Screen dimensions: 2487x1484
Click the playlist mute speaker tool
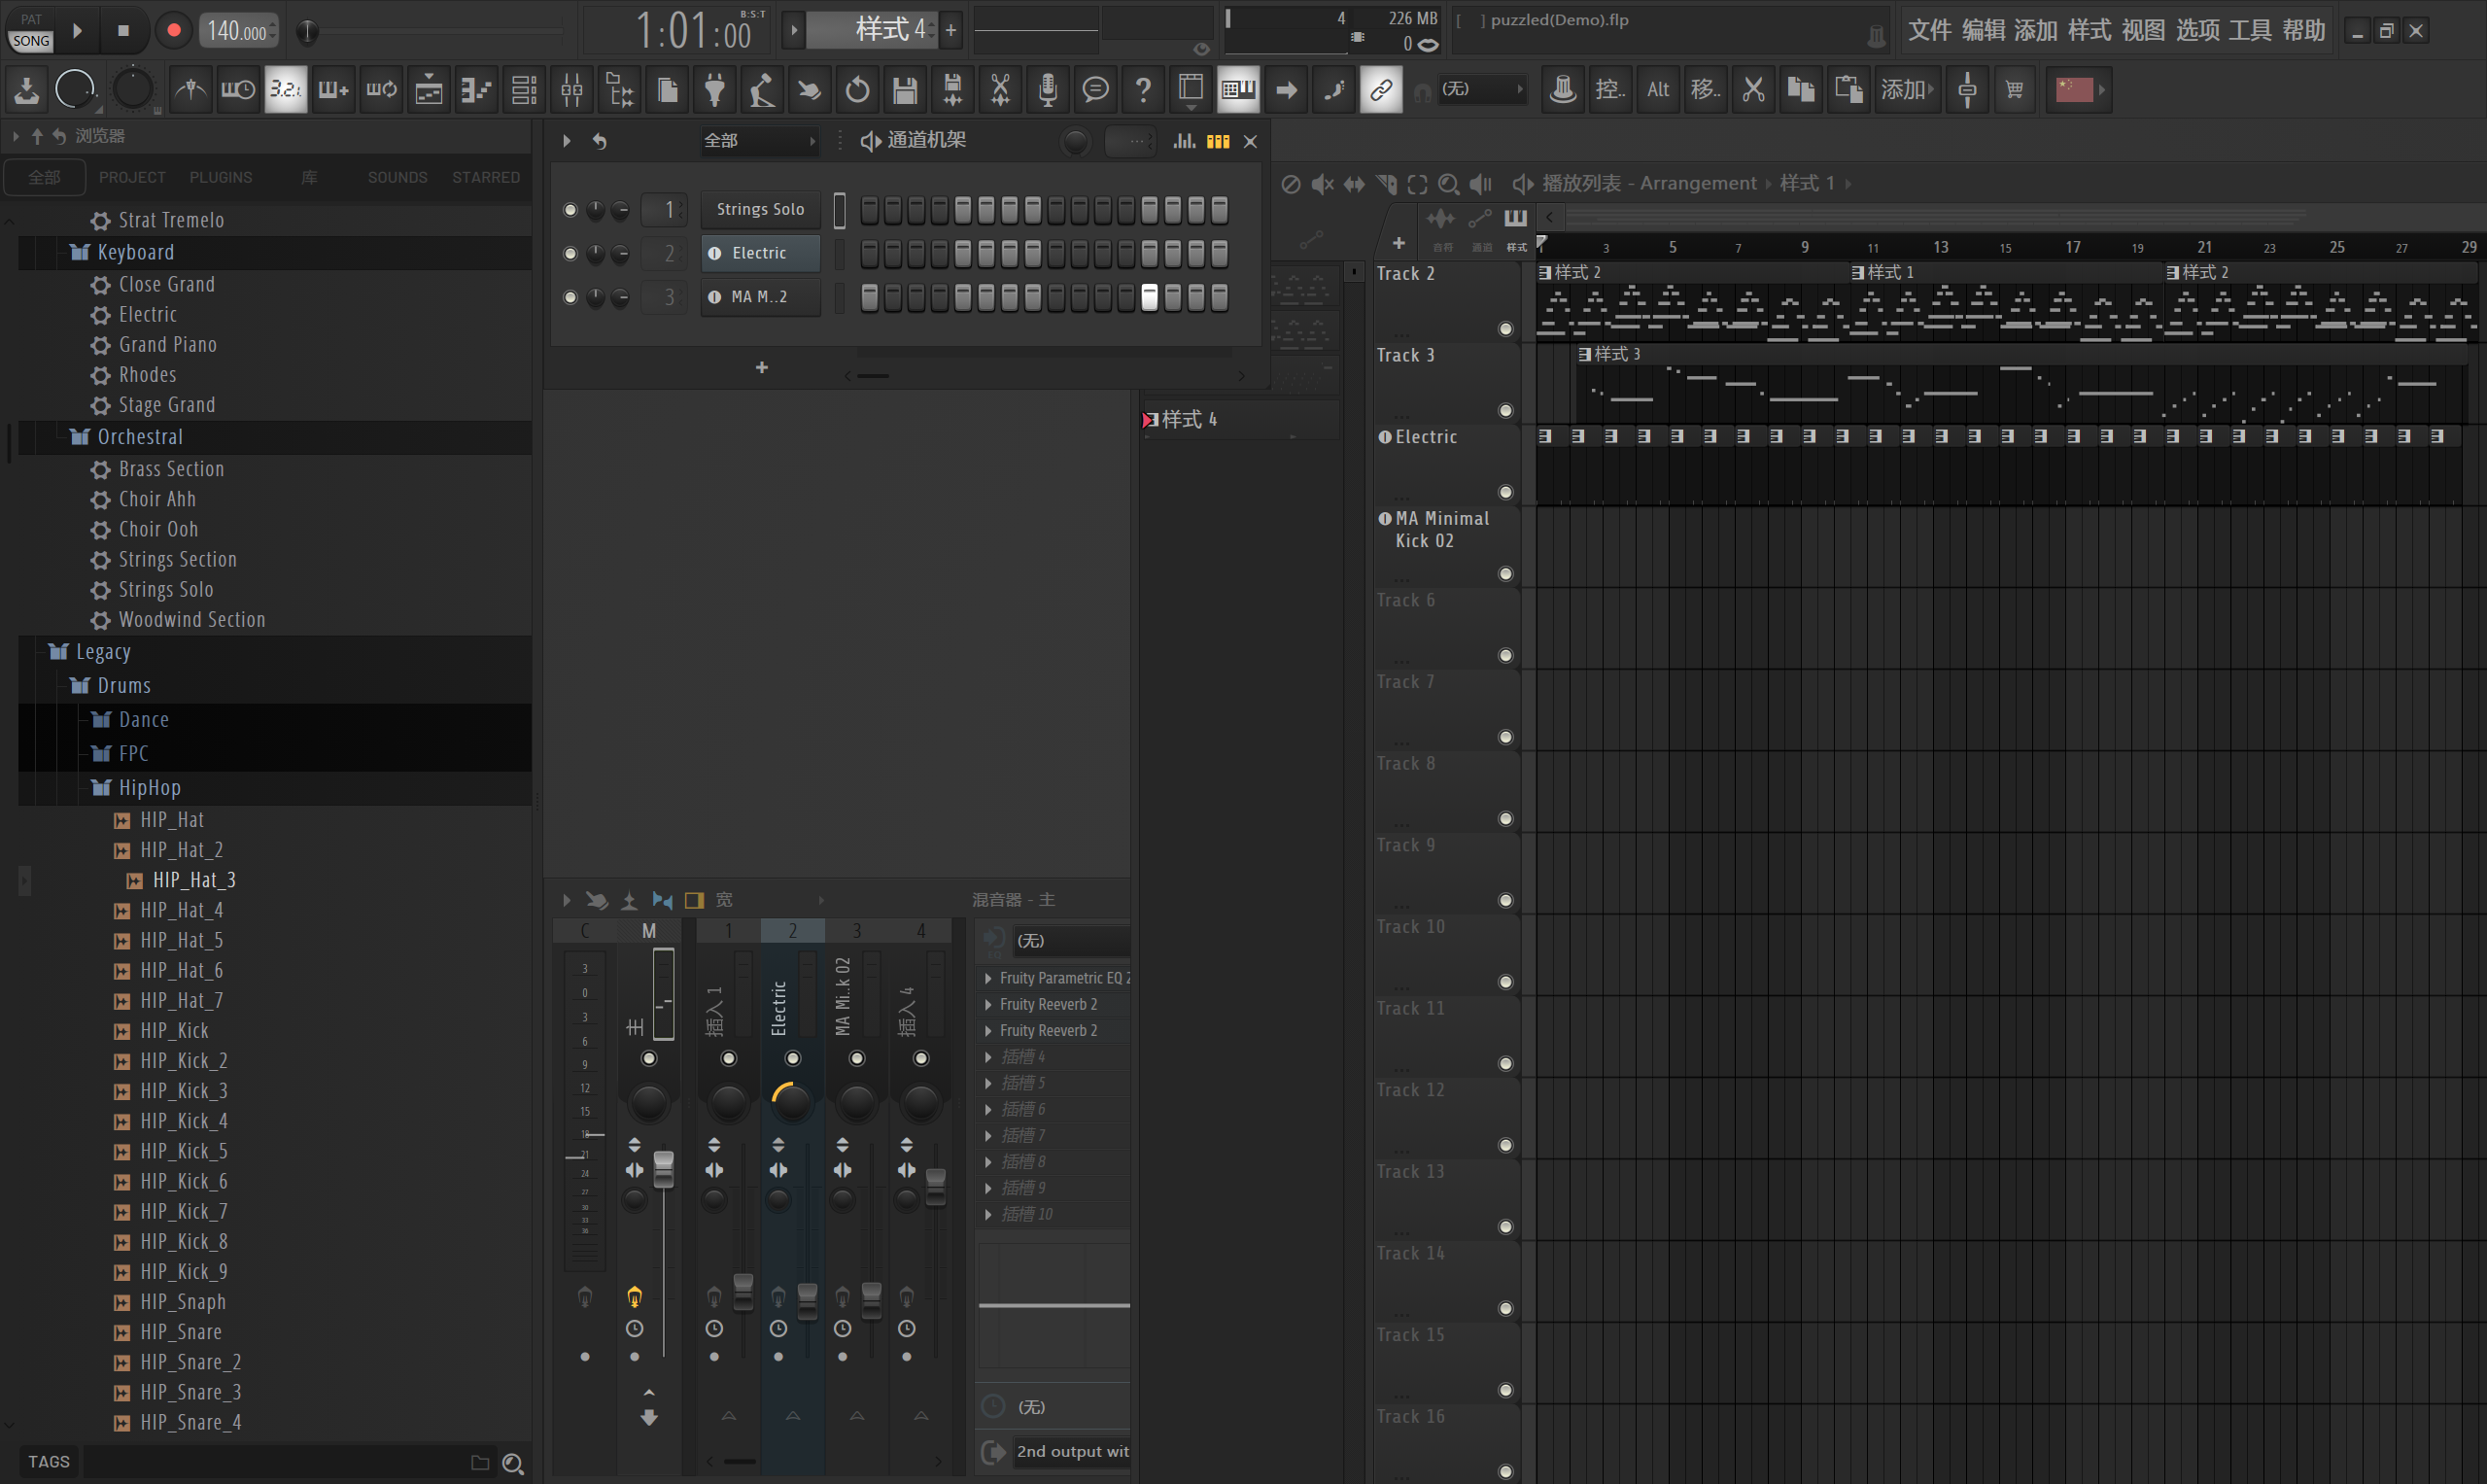1322,184
